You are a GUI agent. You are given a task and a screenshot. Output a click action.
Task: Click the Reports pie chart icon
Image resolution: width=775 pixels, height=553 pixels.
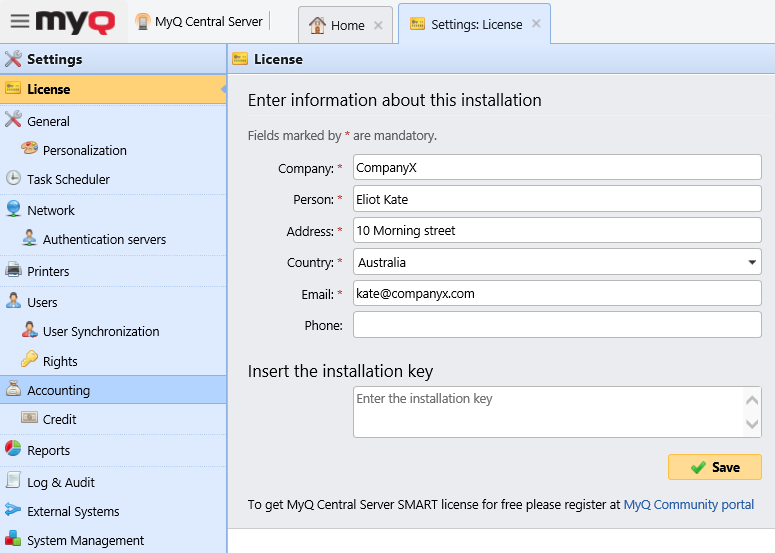click(13, 450)
